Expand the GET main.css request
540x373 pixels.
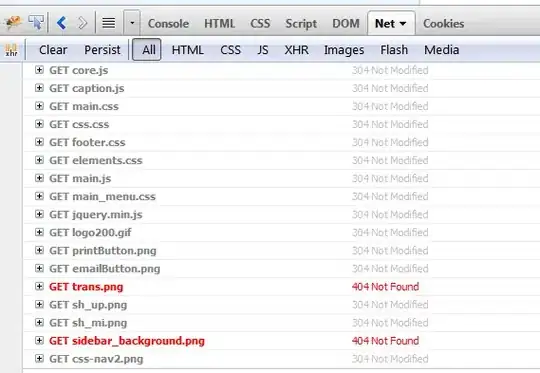[40, 106]
